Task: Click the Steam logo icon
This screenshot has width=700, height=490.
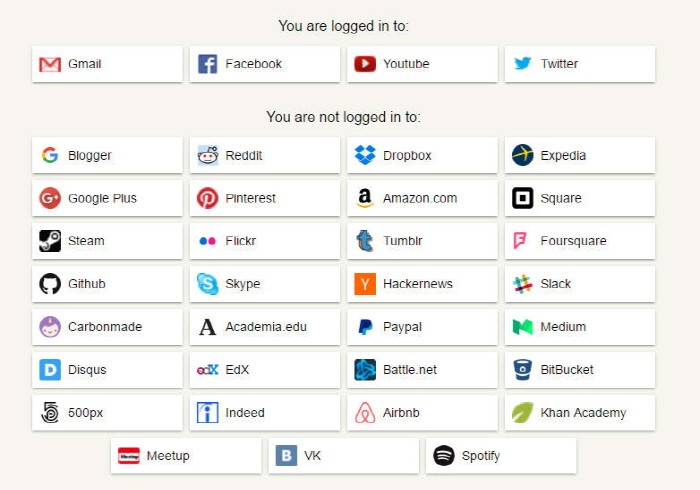Action: coord(50,241)
